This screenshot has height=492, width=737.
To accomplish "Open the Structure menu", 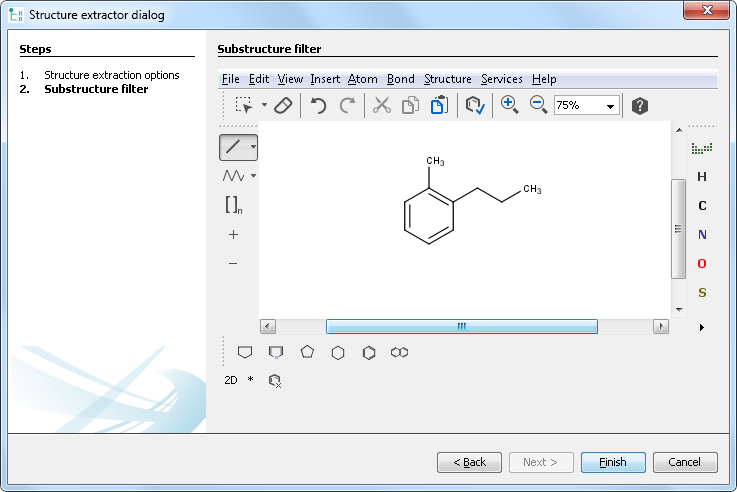I will [x=447, y=79].
